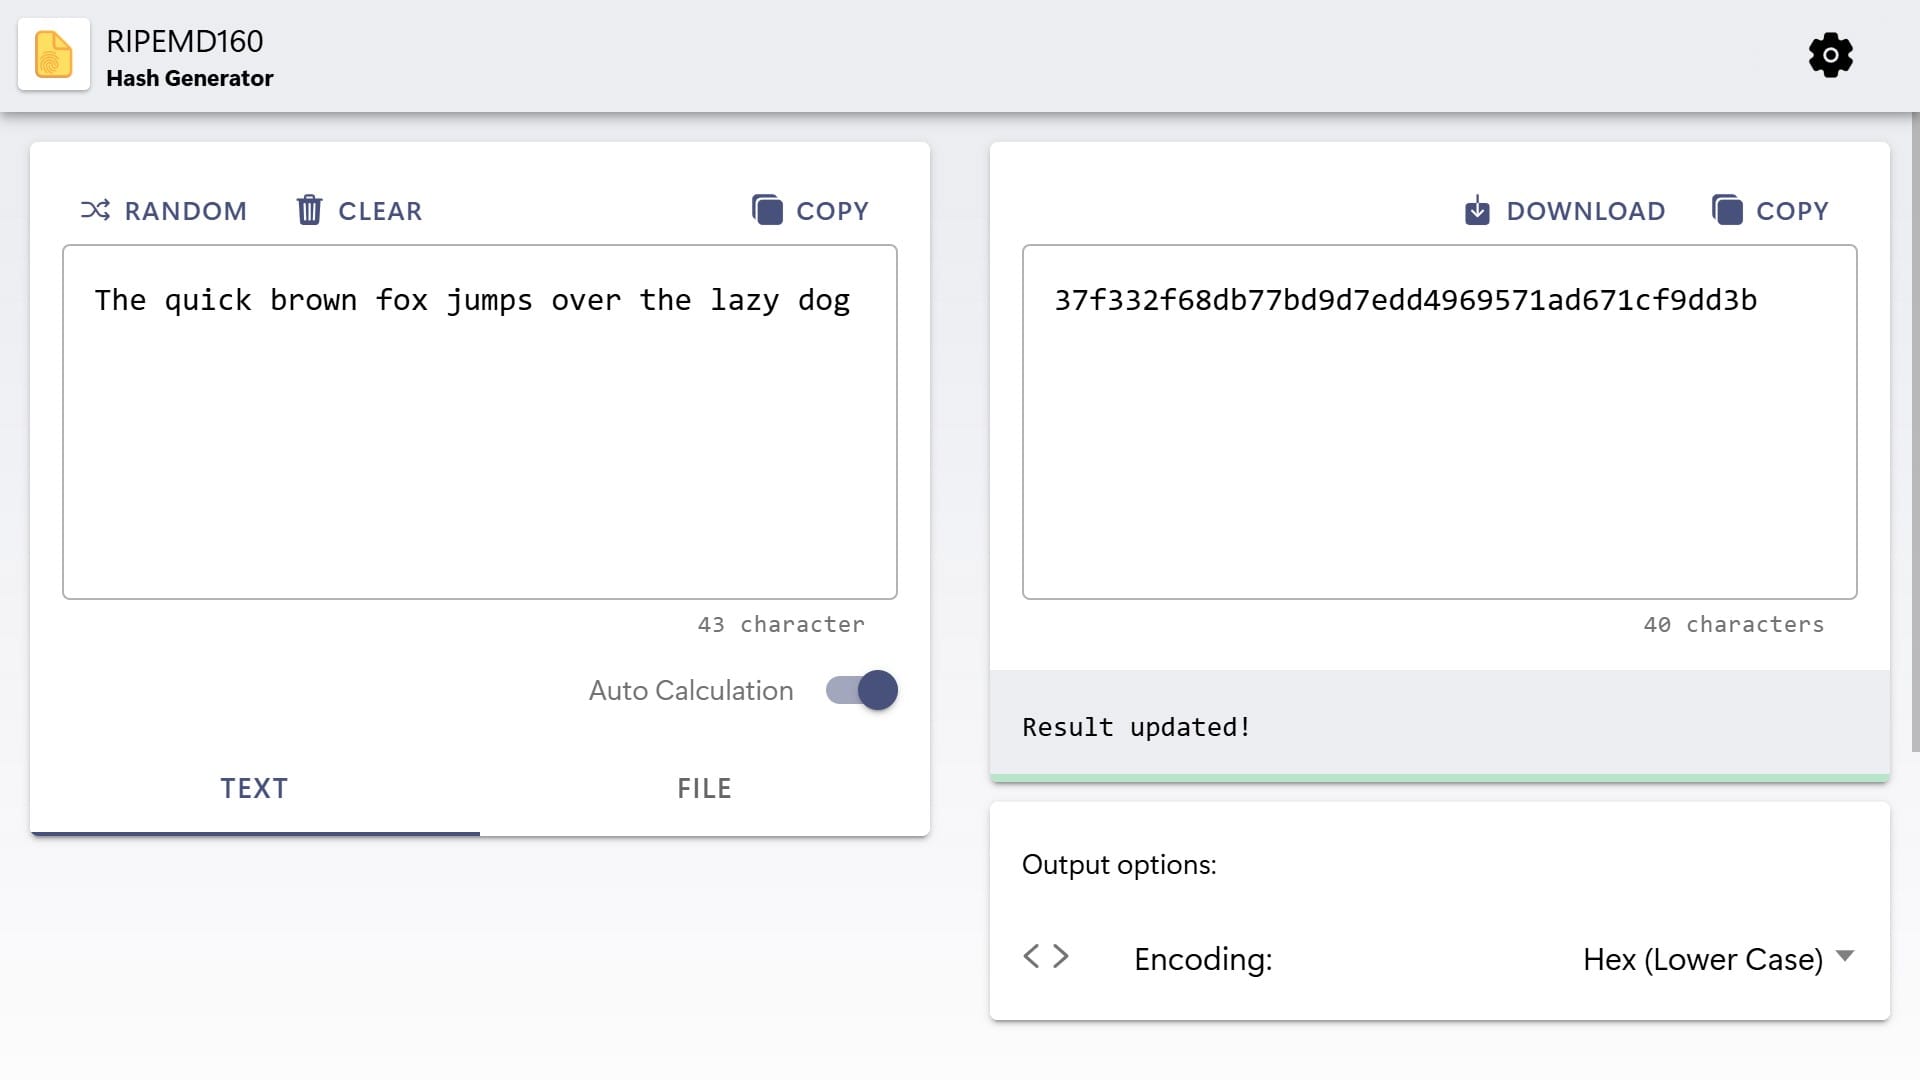Click the "43 character" counter
Image resolution: width=1920 pixels, height=1080 pixels.
pyautogui.click(x=781, y=625)
